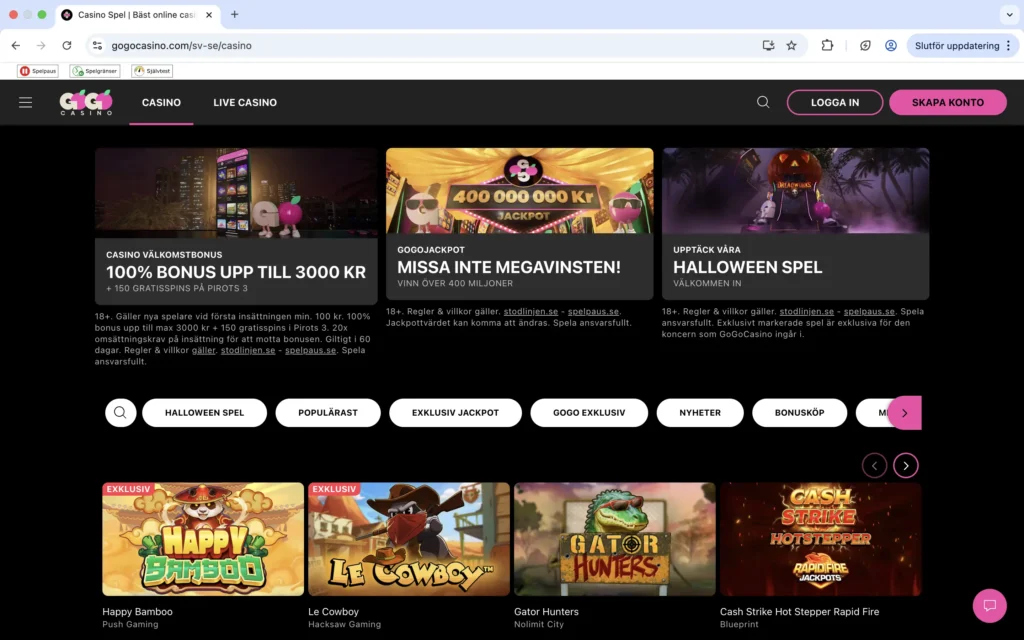Advance the game carousel with the right arrow
This screenshot has width=1024, height=640.
tap(906, 465)
